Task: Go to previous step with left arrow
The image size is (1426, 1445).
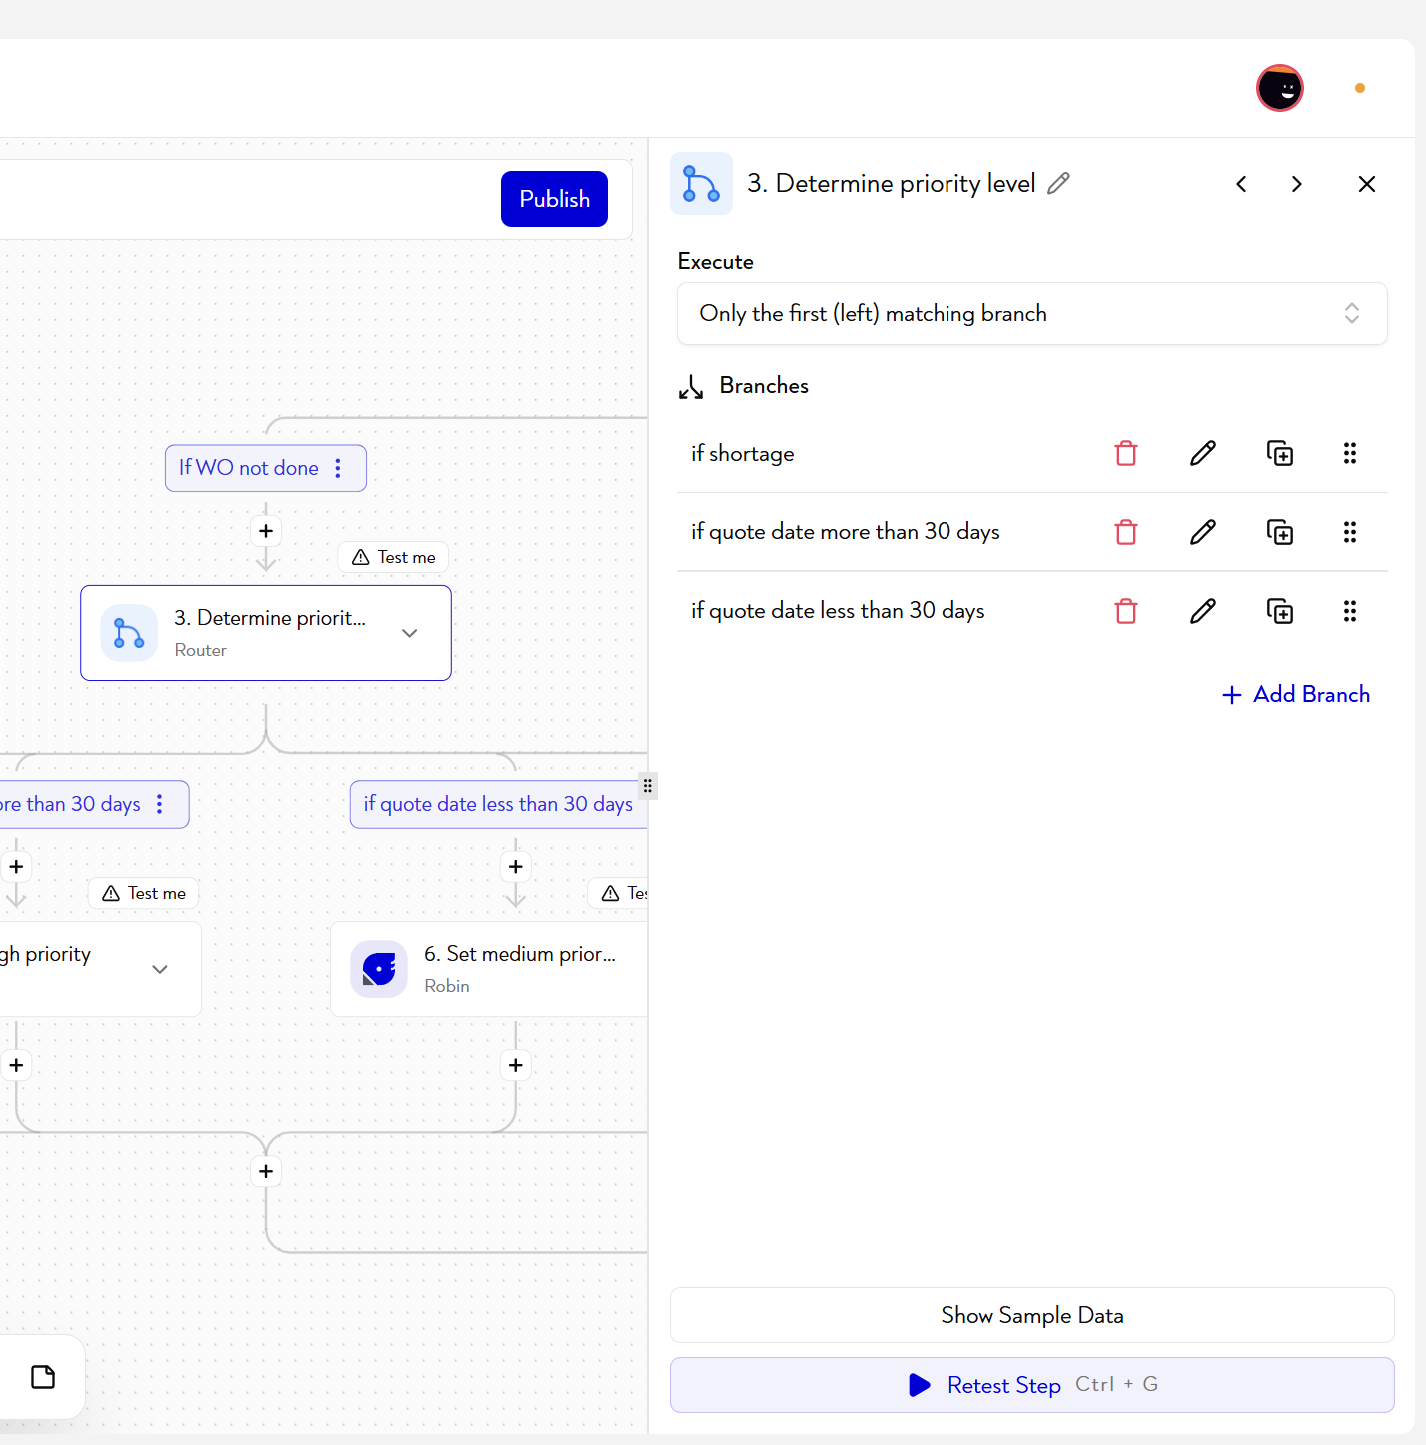Action: (x=1241, y=184)
